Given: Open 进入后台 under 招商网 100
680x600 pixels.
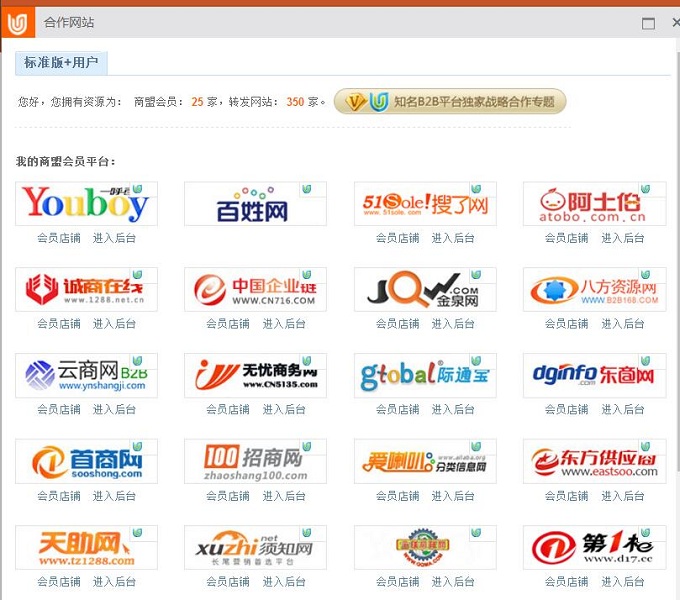Looking at the screenshot, I should pyautogui.click(x=284, y=496).
